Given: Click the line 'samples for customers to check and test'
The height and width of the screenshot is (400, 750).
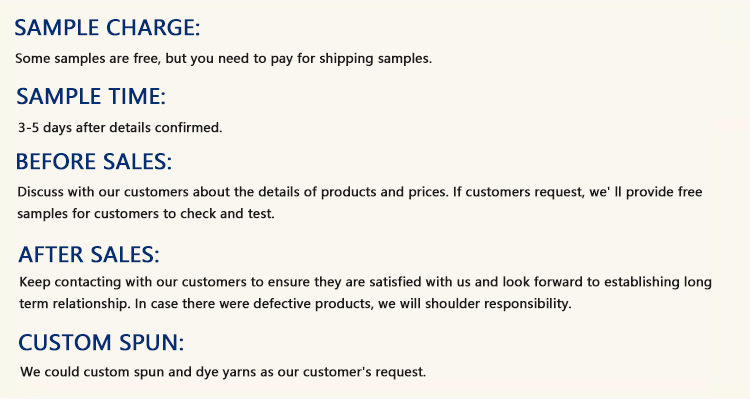Looking at the screenshot, I should pyautogui.click(x=146, y=214).
